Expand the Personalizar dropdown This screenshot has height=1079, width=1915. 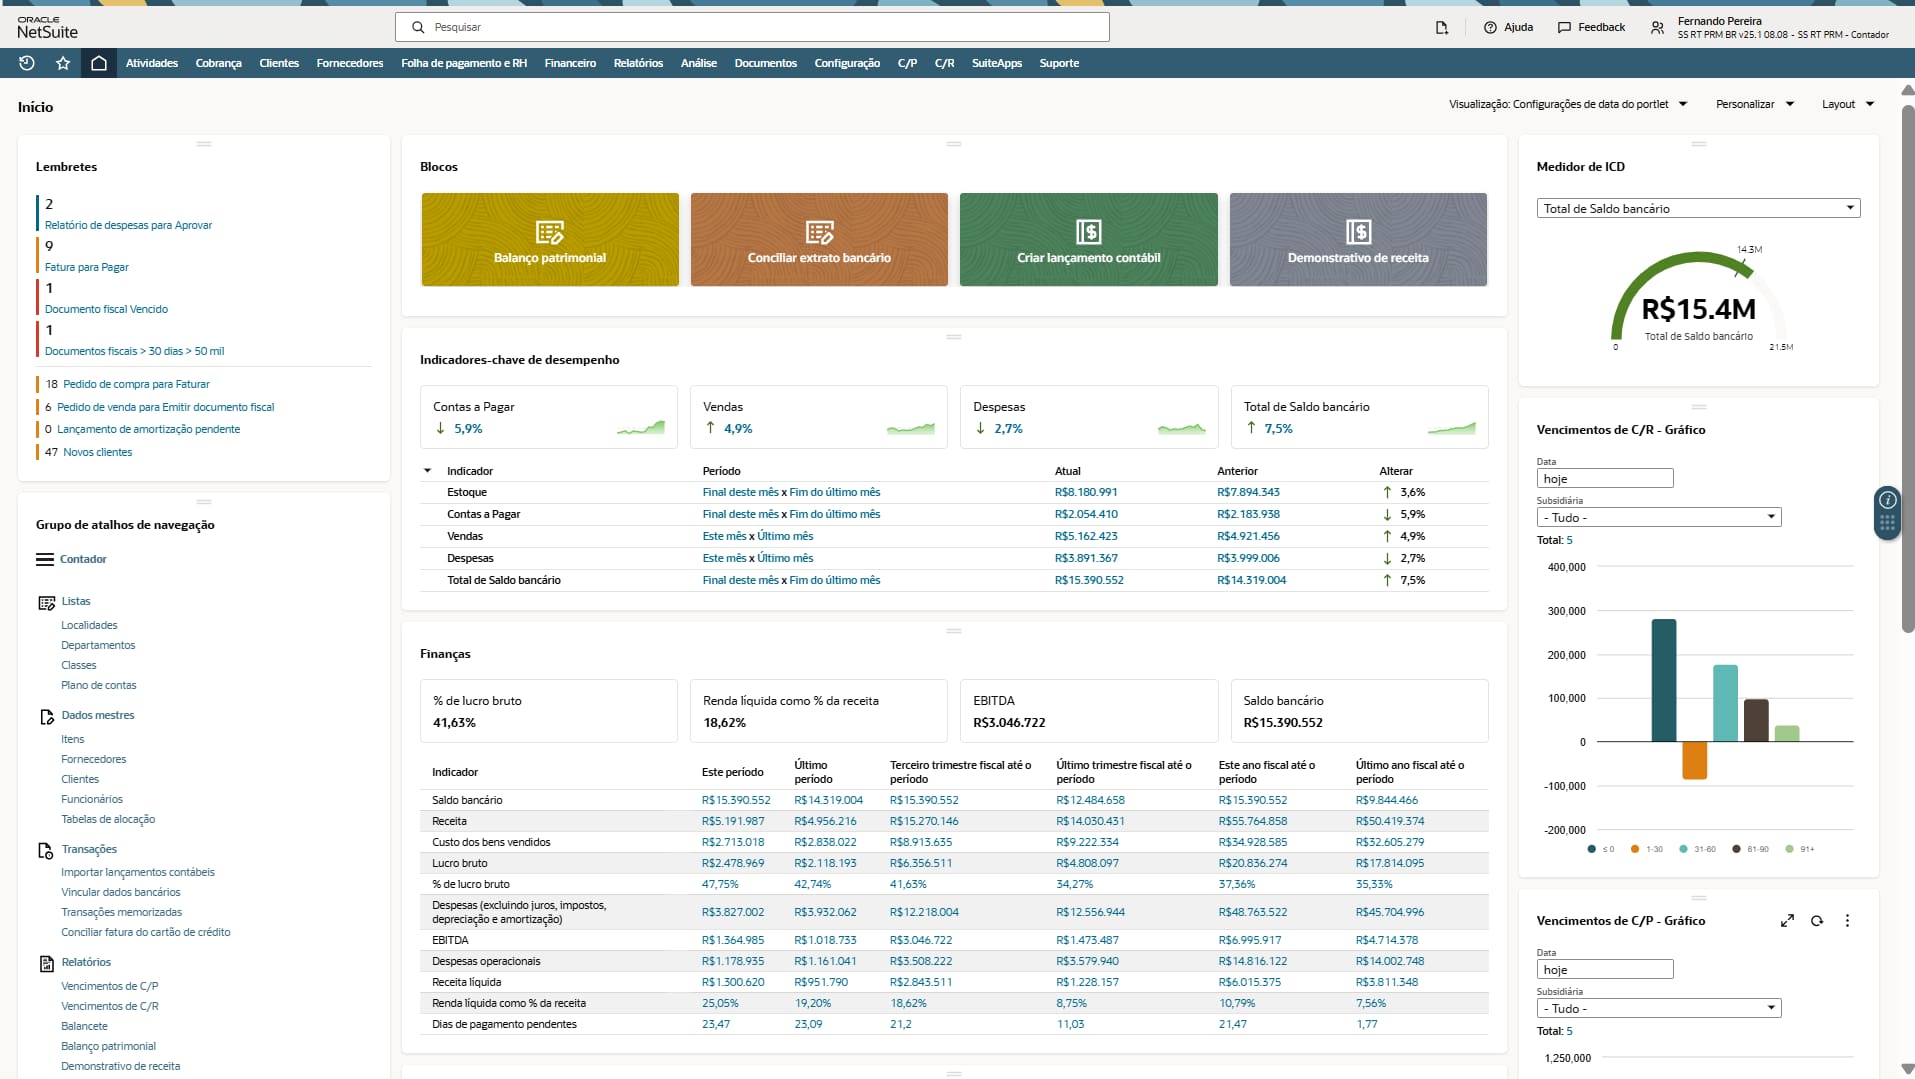(1754, 104)
